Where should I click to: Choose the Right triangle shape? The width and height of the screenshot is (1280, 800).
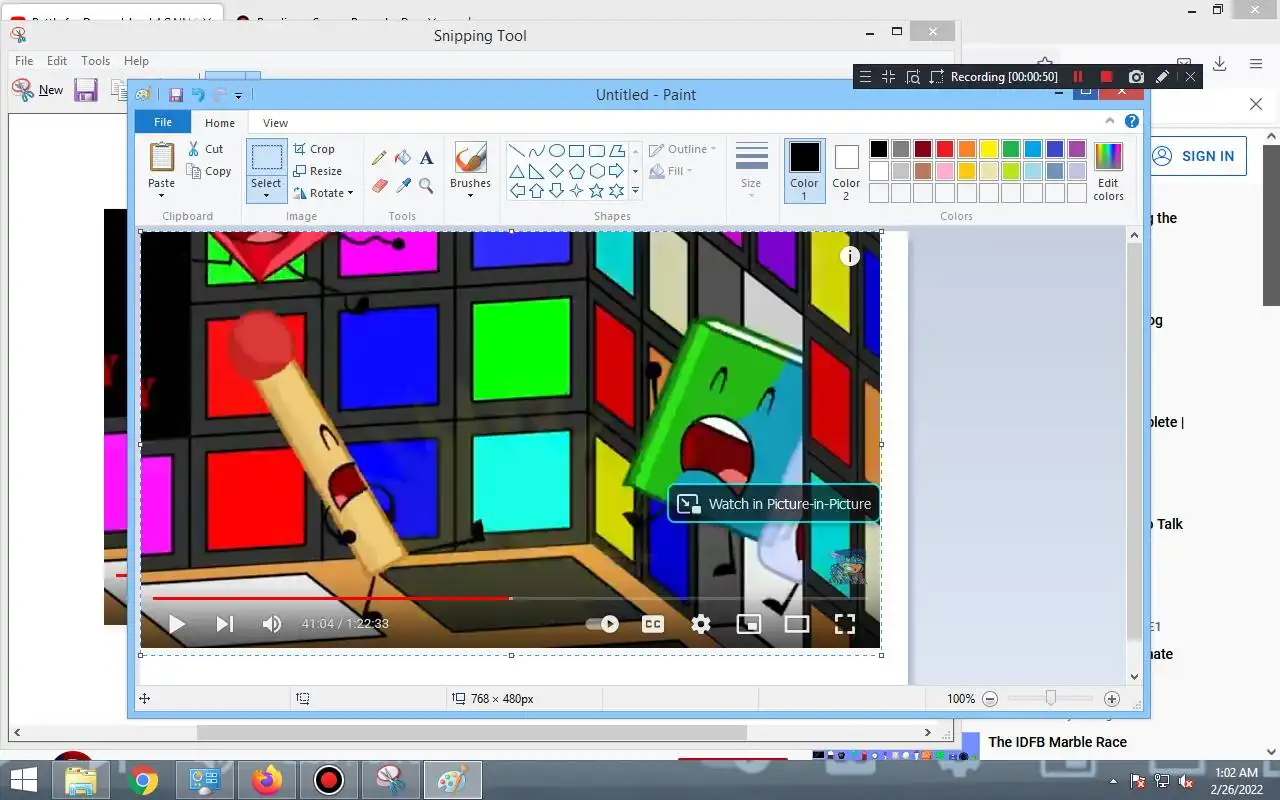(537, 171)
